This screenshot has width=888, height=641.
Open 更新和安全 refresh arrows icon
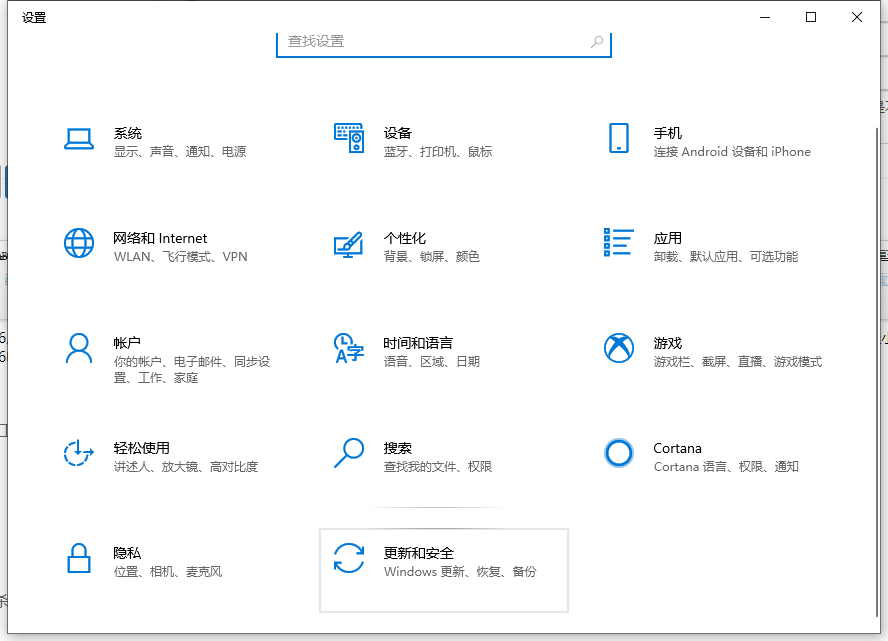point(348,558)
